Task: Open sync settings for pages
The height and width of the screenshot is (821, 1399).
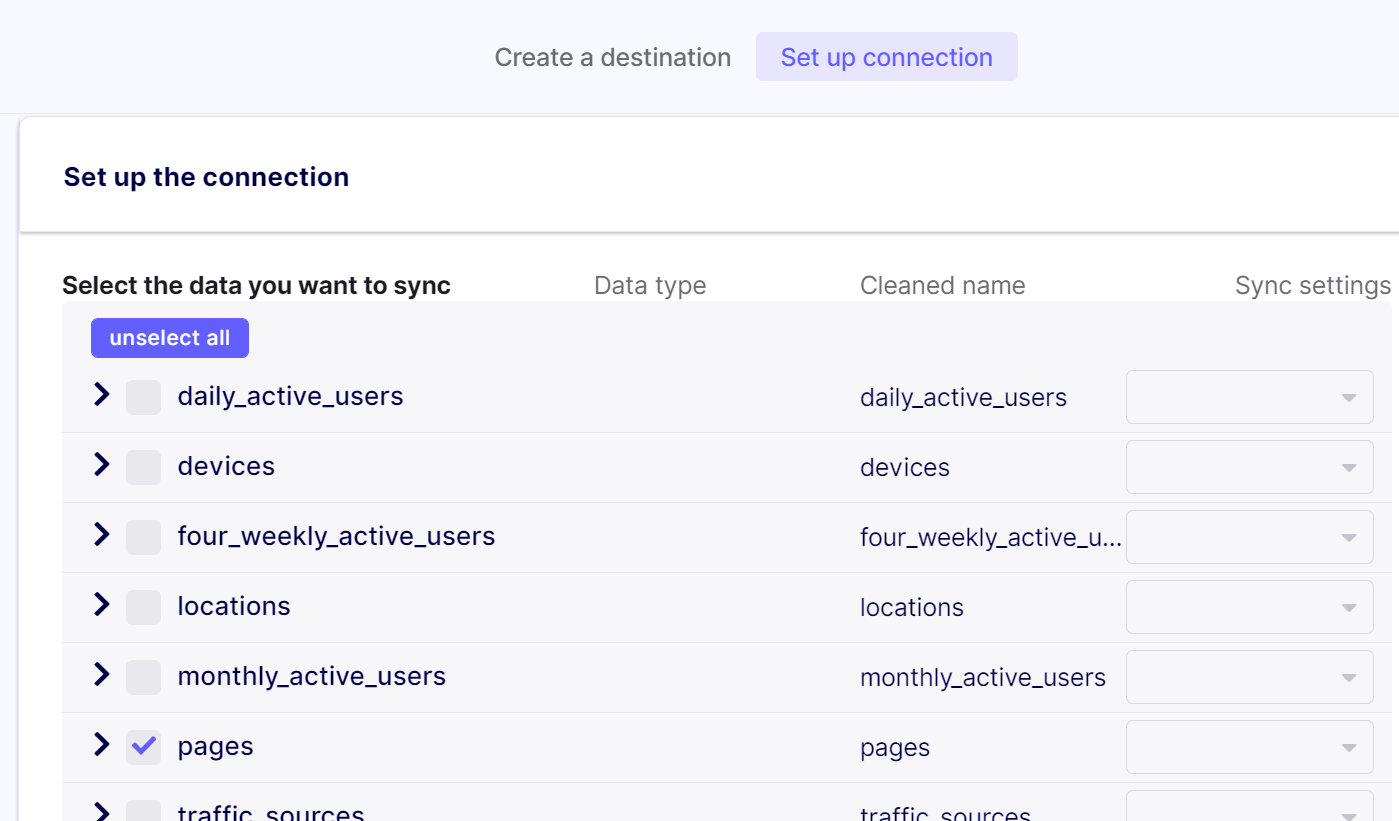Action: [x=1249, y=747]
